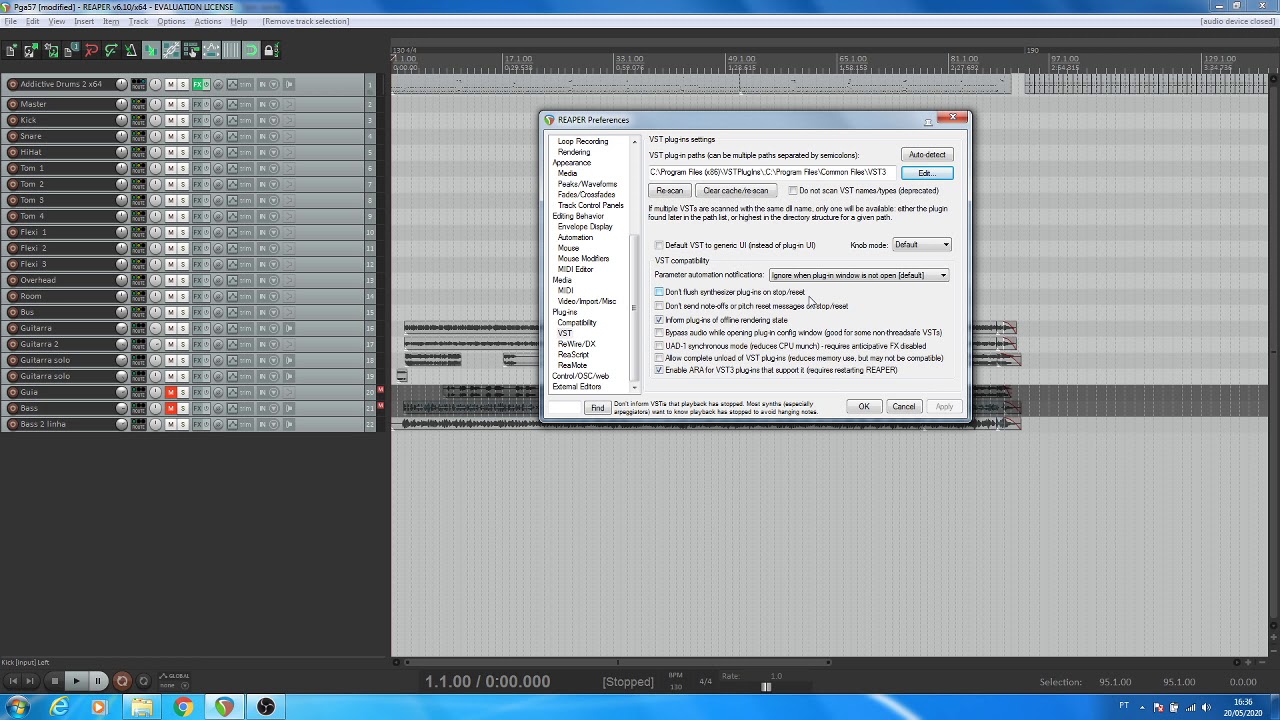This screenshot has height=720, width=1280.
Task: Open envelopes for the Snare track
Action: point(232,136)
